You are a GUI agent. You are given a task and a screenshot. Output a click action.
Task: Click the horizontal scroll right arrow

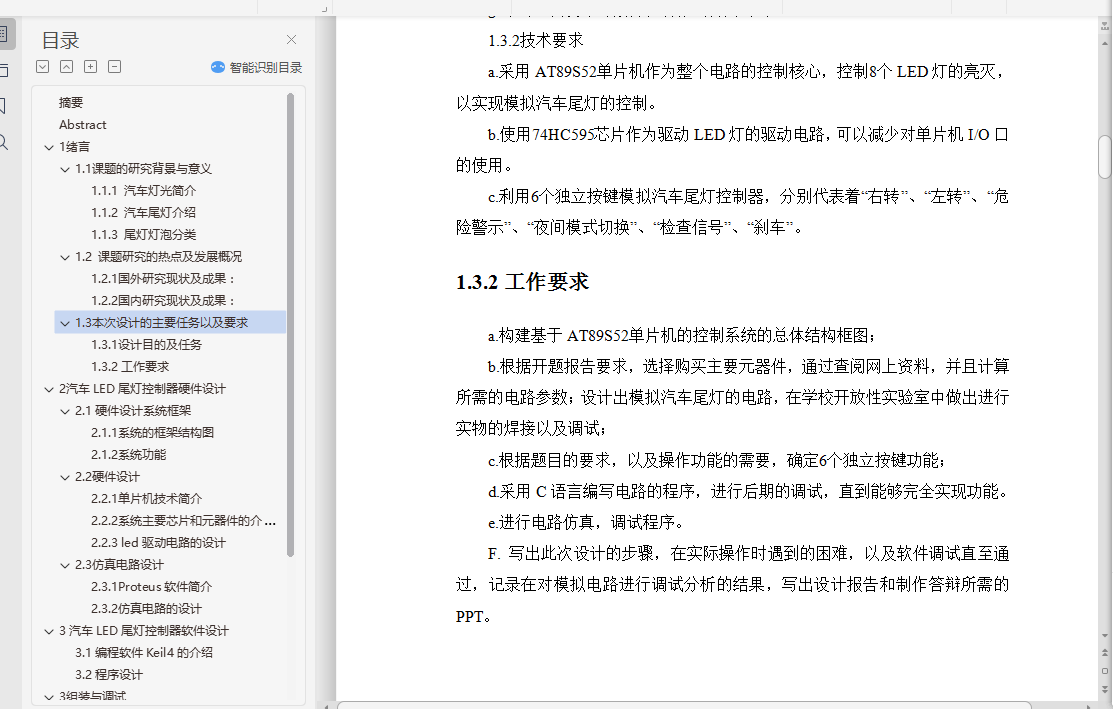[1090, 705]
